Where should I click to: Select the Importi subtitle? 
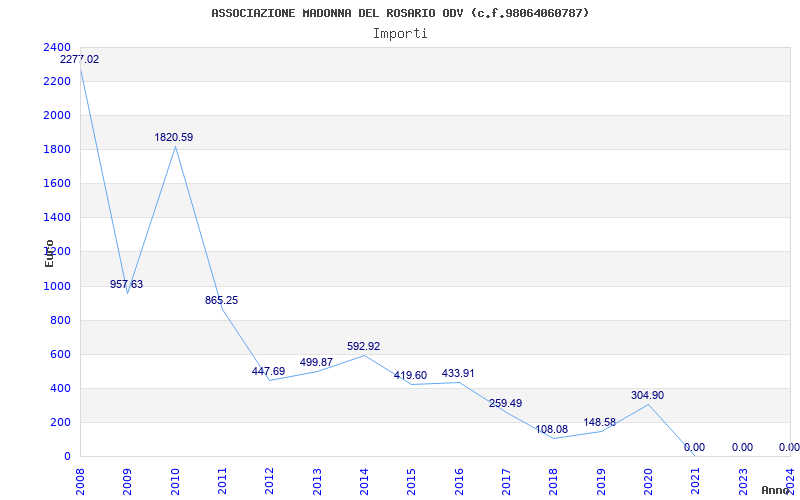pos(400,34)
